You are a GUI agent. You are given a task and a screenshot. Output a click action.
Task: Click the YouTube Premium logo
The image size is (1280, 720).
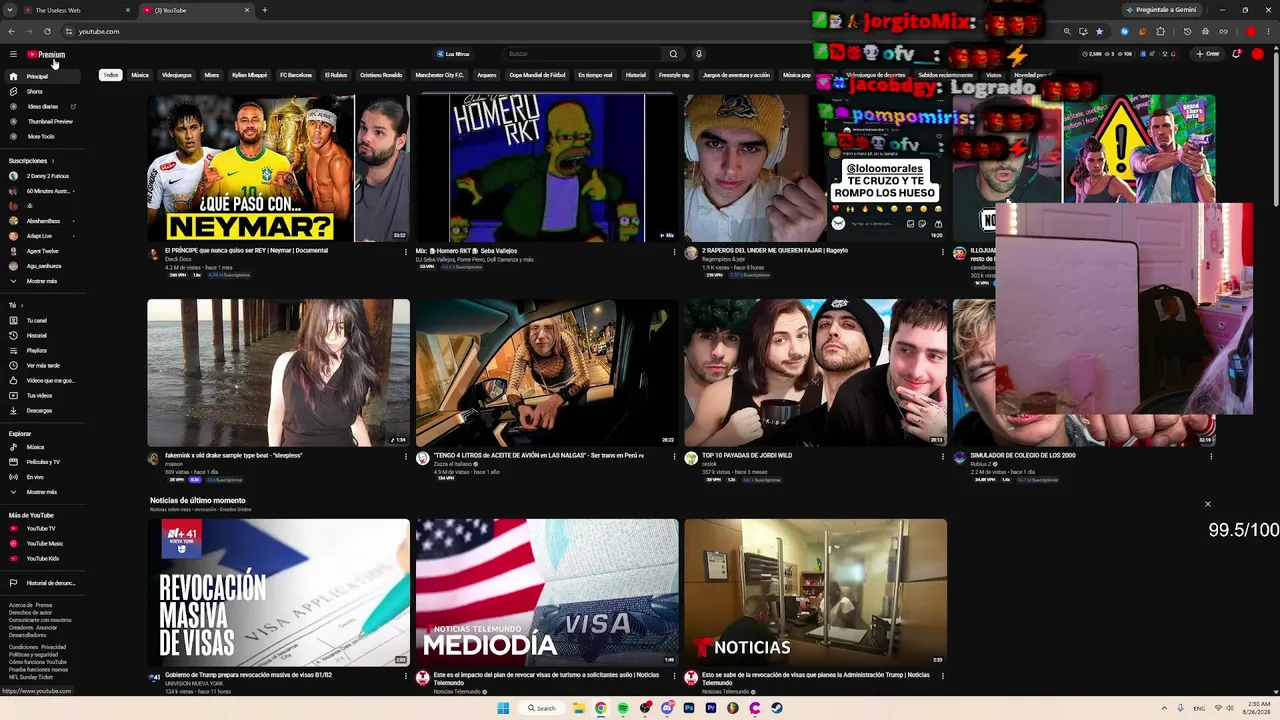point(46,54)
